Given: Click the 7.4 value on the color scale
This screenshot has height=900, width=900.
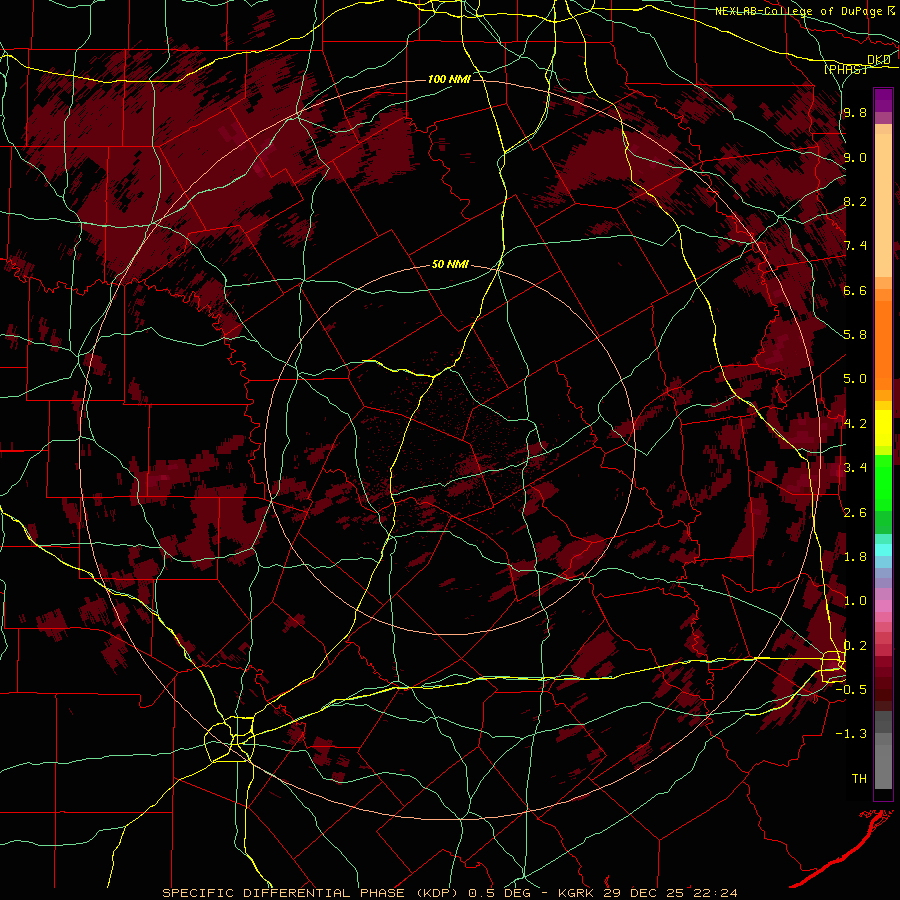Looking at the screenshot, I should tap(855, 246).
